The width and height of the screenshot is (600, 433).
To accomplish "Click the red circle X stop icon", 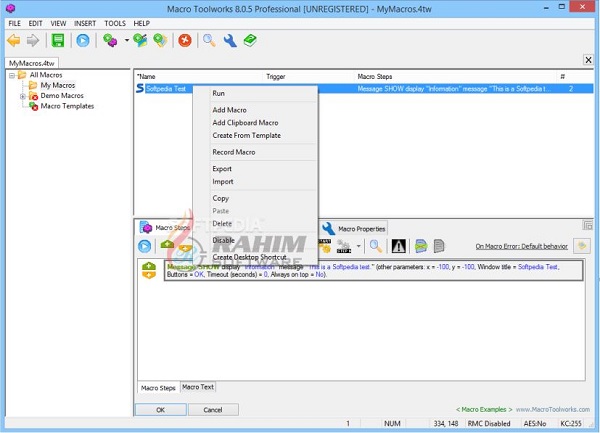I will 185,41.
